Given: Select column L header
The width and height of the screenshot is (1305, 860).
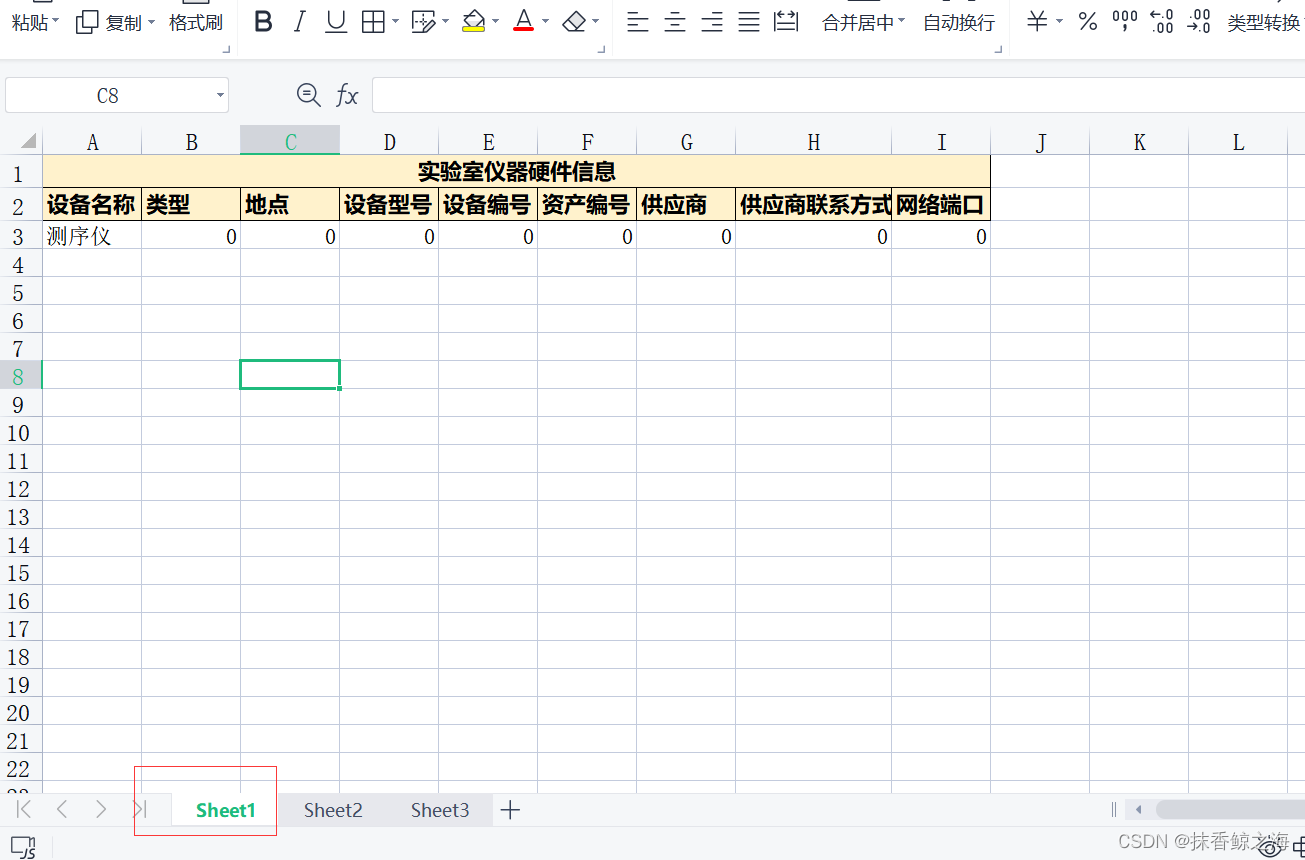Looking at the screenshot, I should [1238, 142].
